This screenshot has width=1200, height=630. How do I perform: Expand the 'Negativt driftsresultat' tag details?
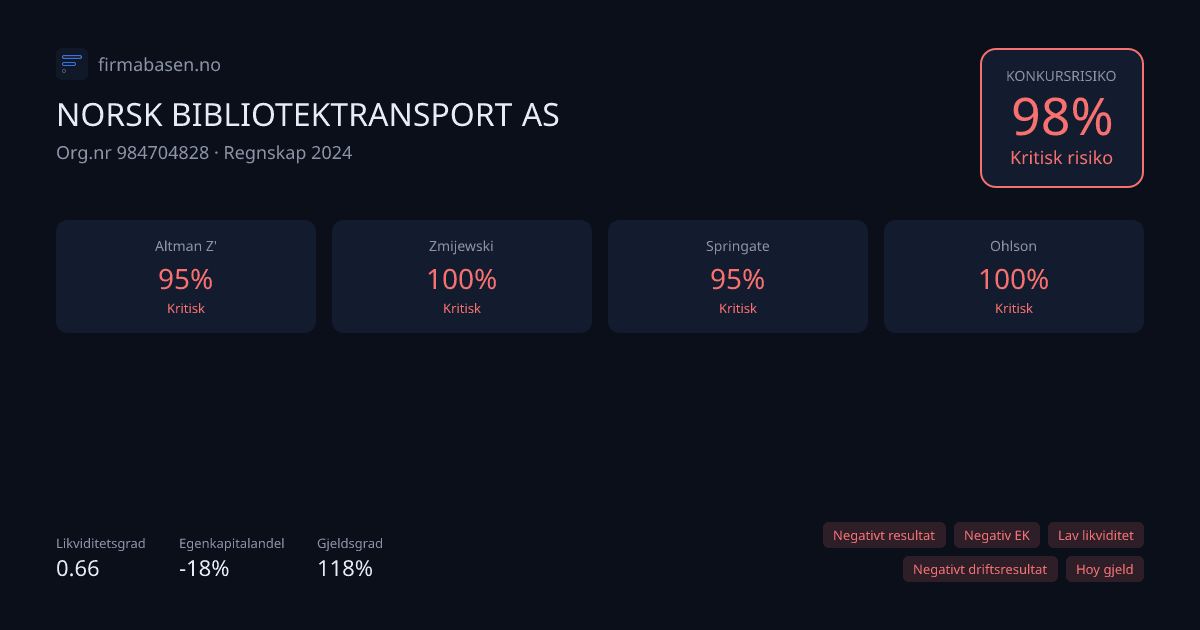980,569
